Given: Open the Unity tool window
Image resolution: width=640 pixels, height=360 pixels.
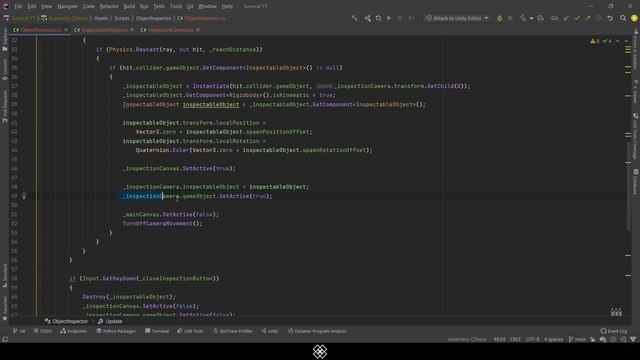Looking at the screenshot, I should pos(270,331).
